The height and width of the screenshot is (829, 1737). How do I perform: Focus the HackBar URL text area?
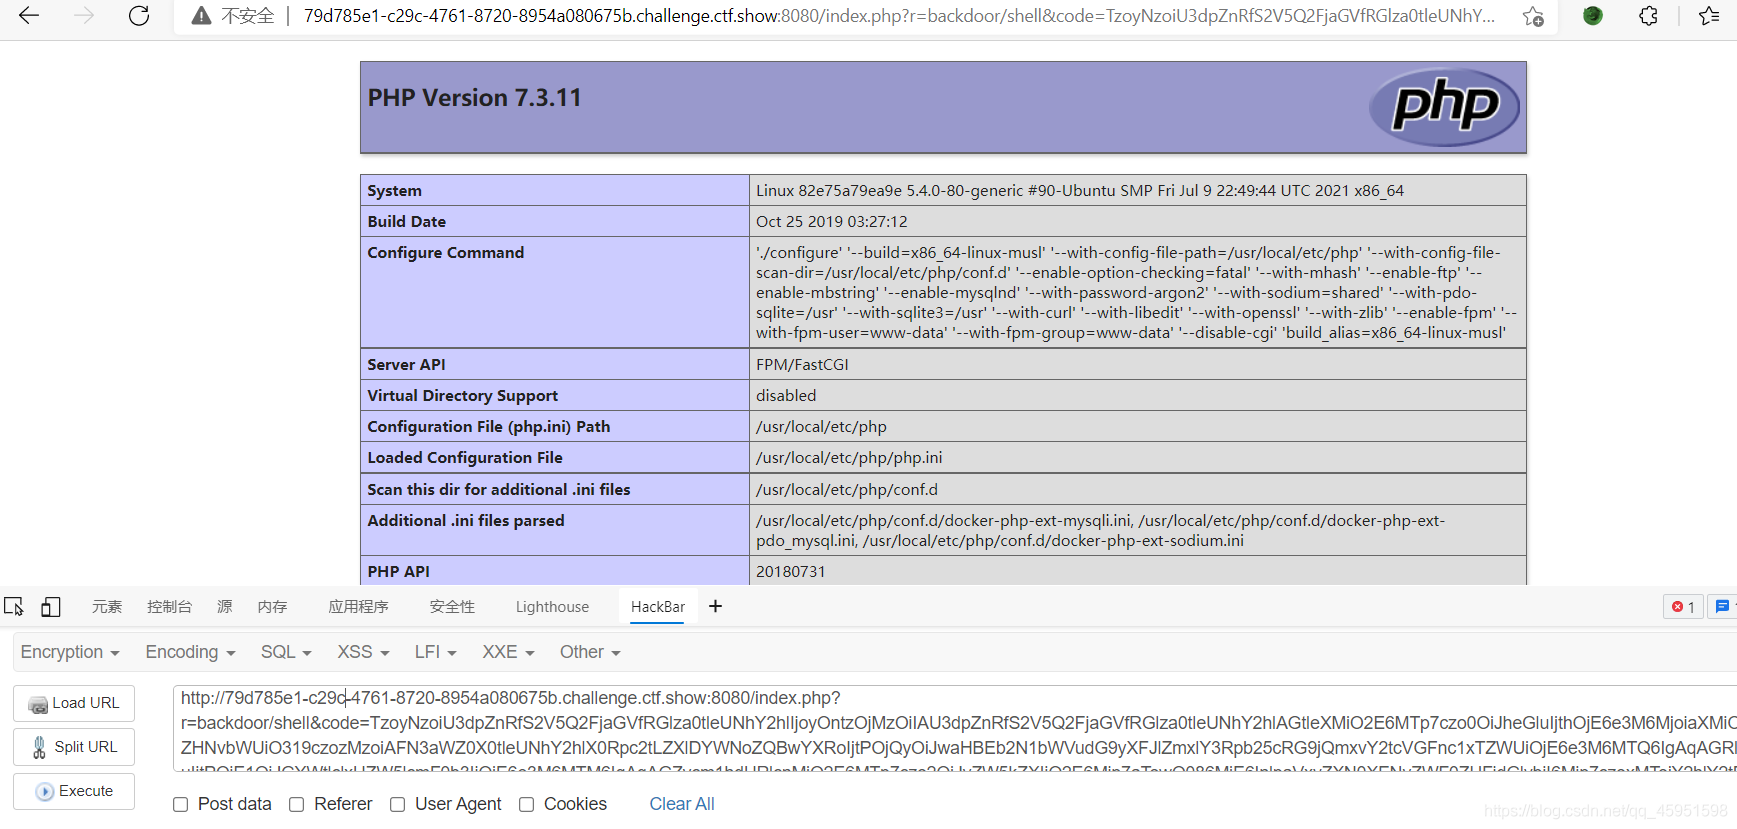[955, 728]
